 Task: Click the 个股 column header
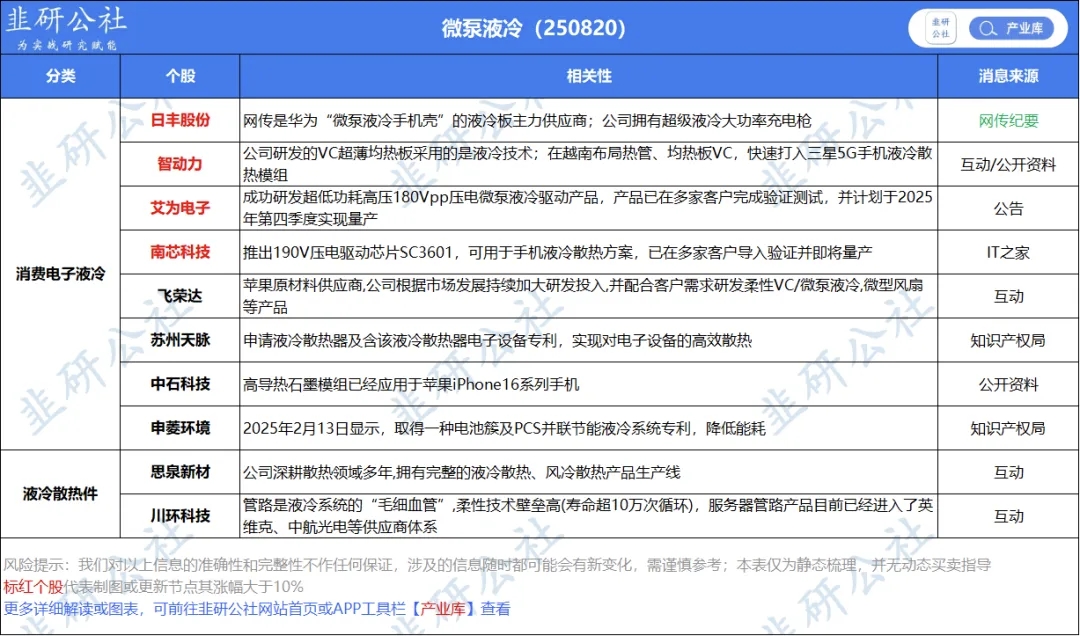[x=180, y=76]
